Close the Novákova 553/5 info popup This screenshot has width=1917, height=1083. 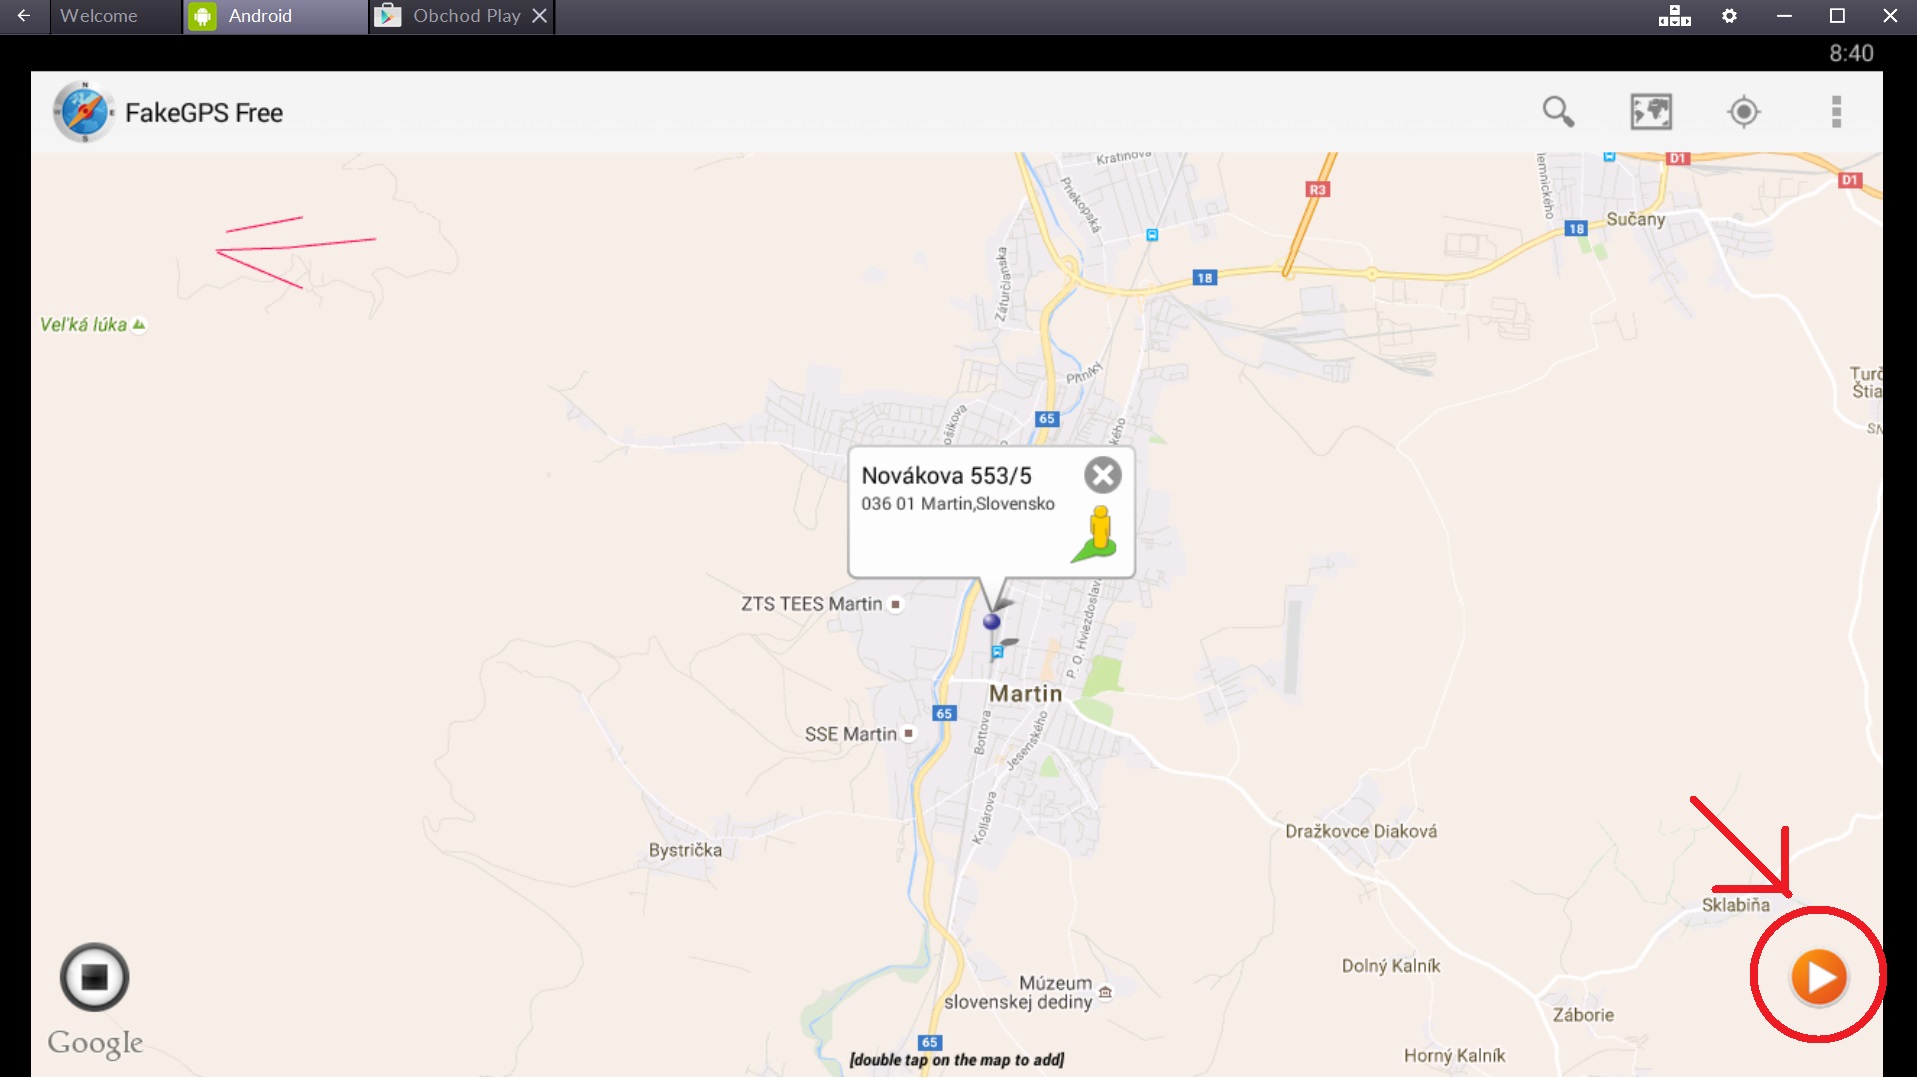click(x=1103, y=475)
